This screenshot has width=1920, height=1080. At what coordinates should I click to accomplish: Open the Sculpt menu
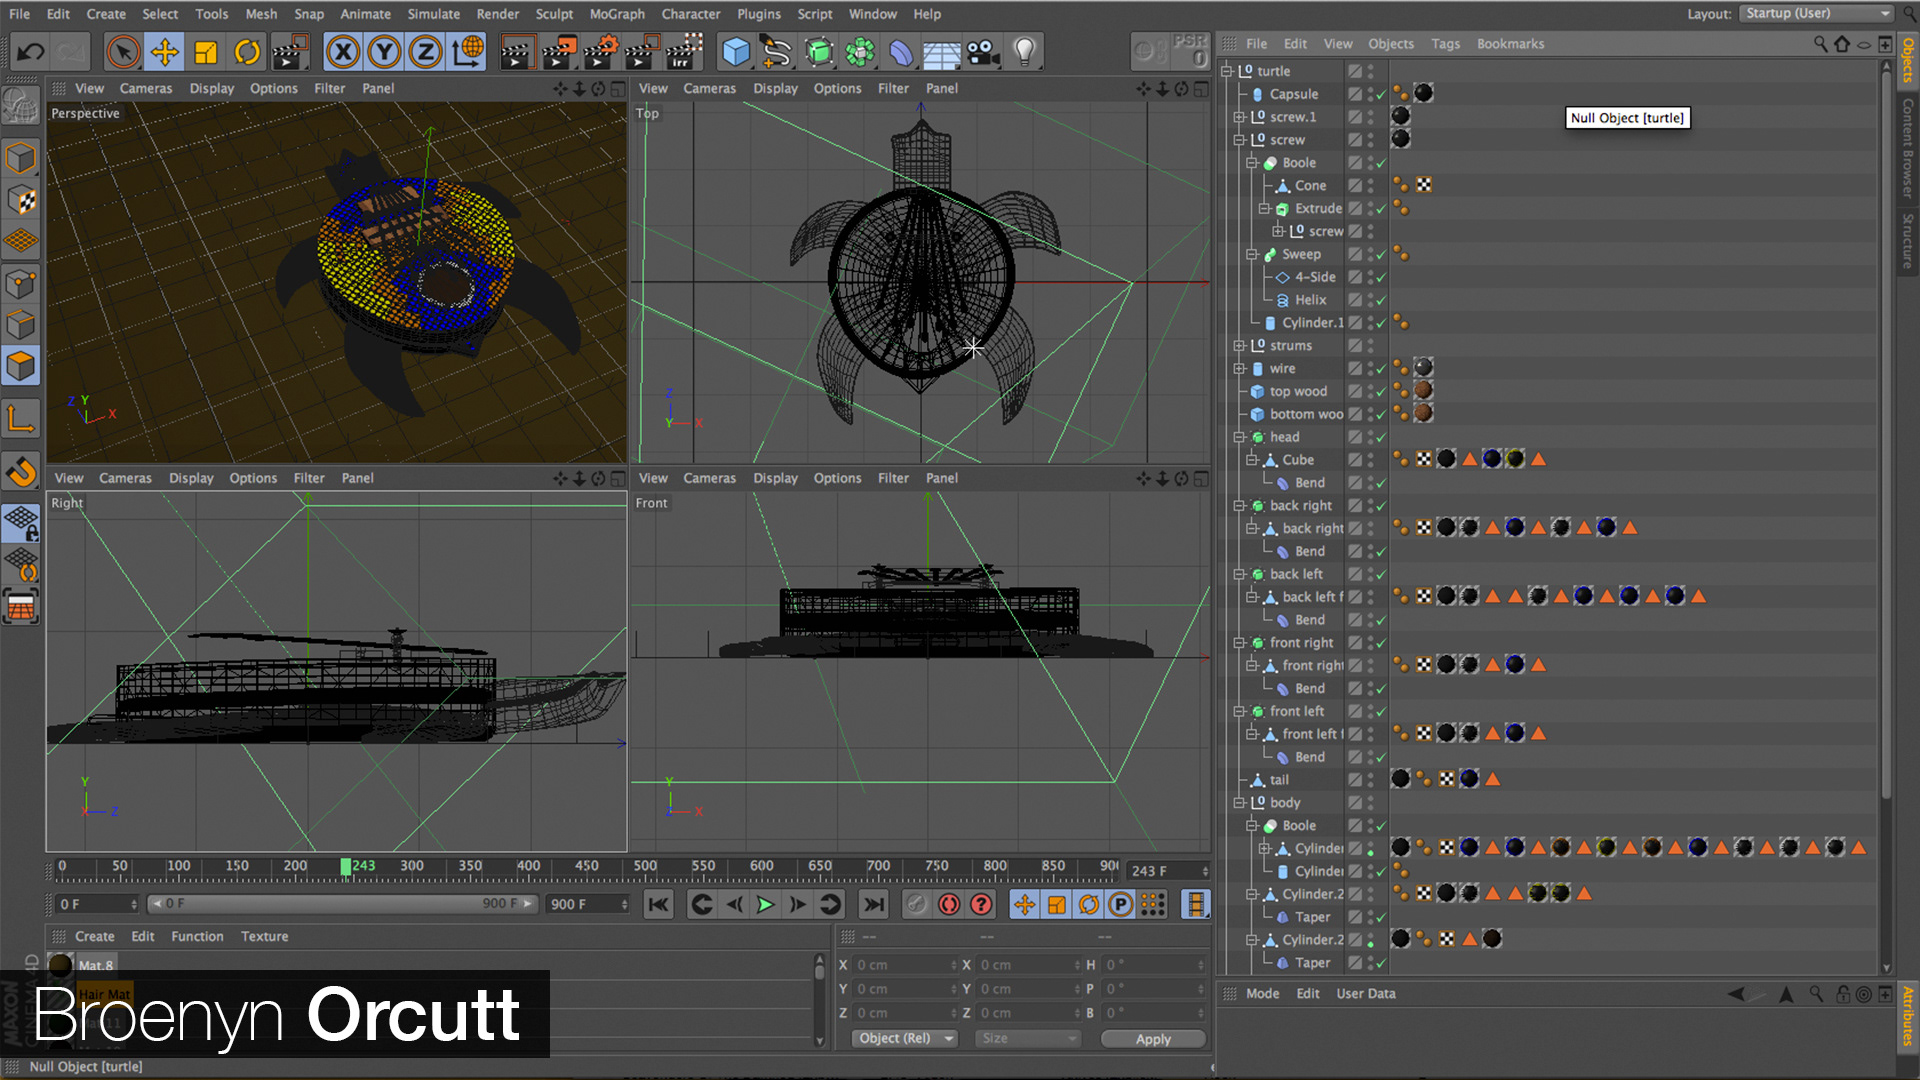[554, 14]
